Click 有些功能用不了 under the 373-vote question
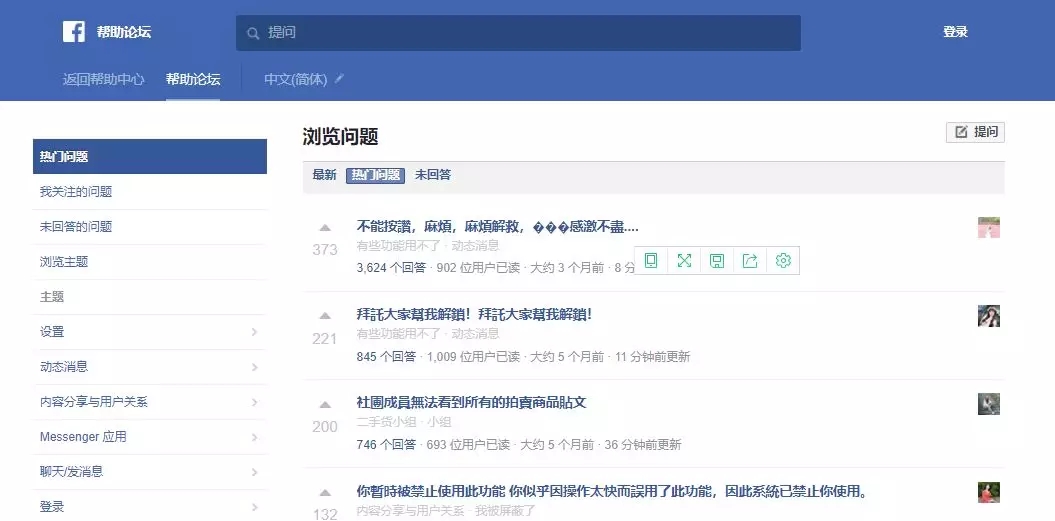 coord(399,246)
